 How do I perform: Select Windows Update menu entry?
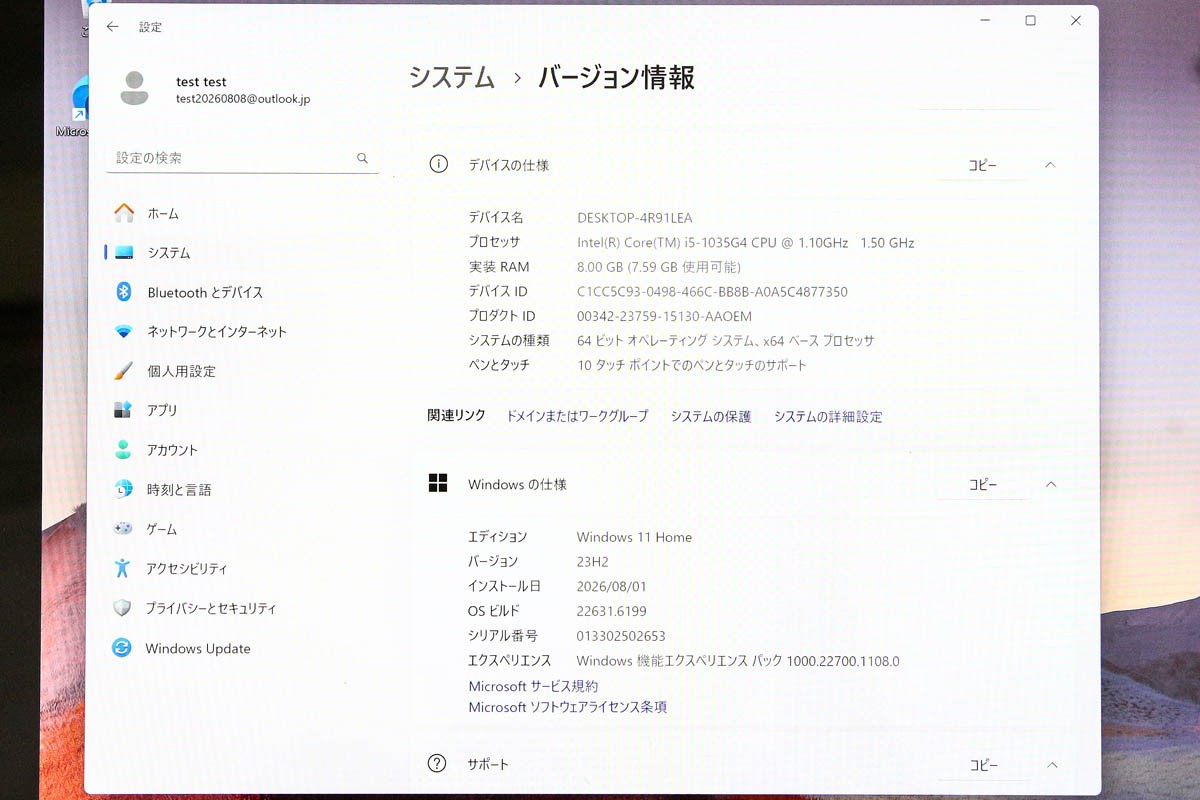[x=198, y=648]
